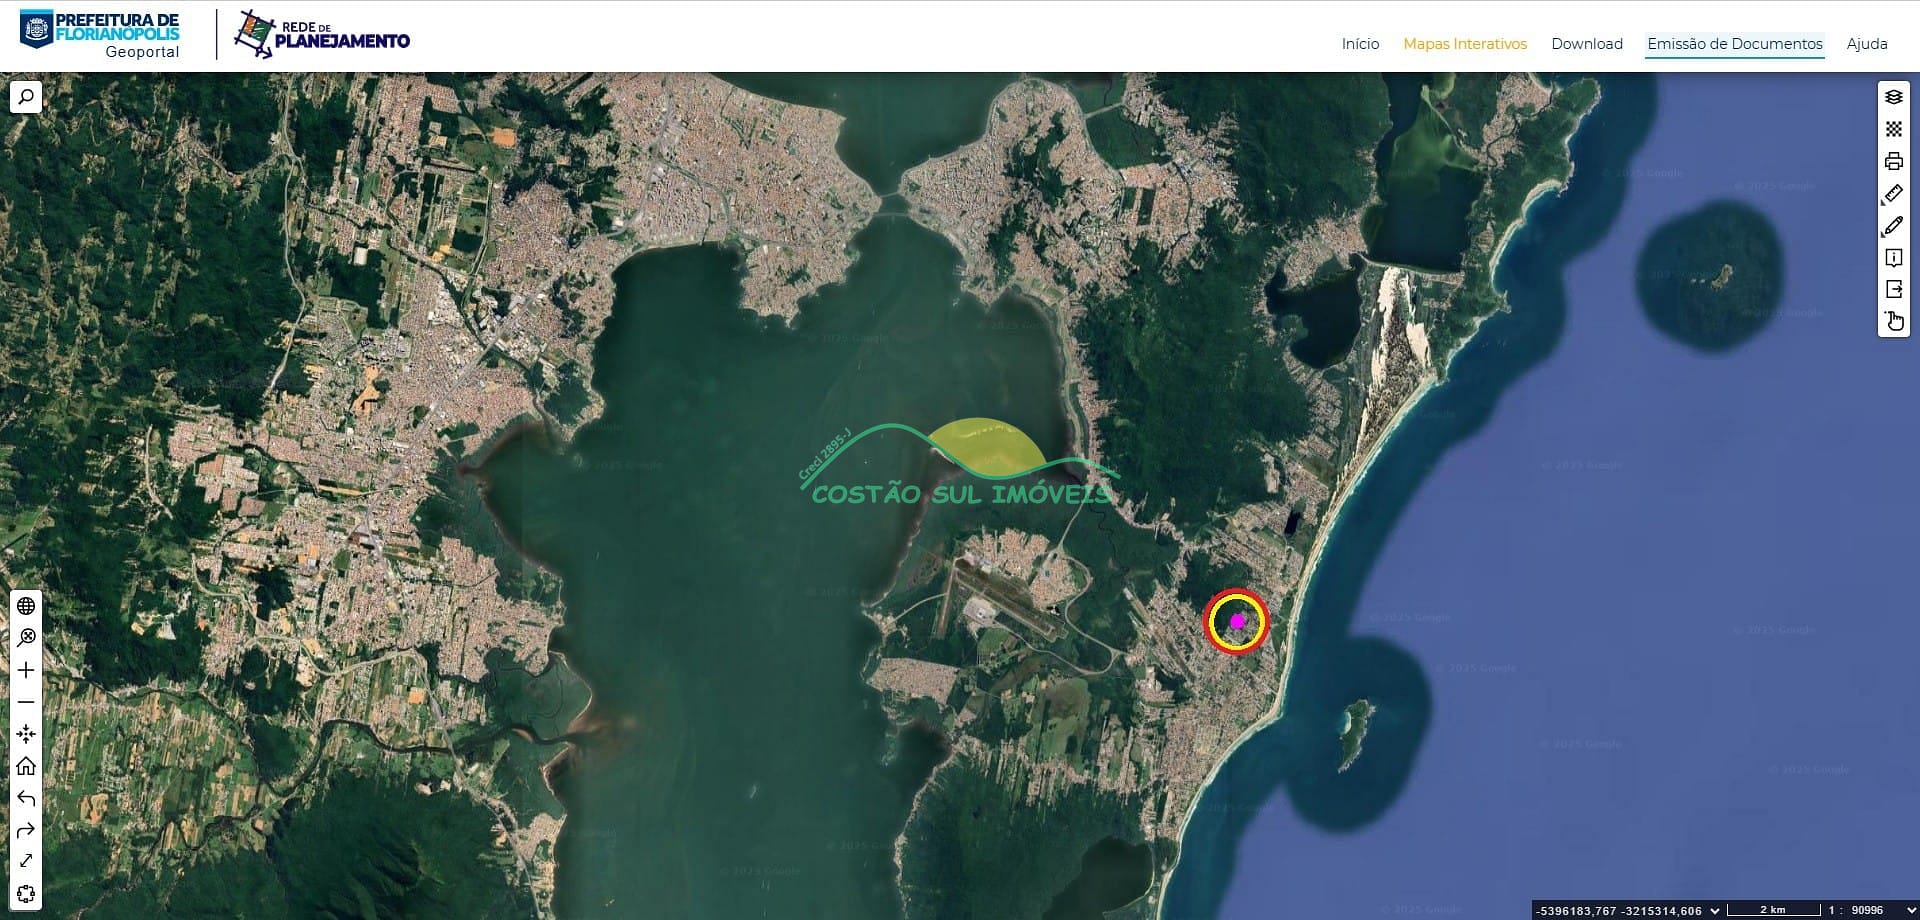Screen dimensions: 1920x920
Task: Return to home map extent
Action: click(x=26, y=766)
